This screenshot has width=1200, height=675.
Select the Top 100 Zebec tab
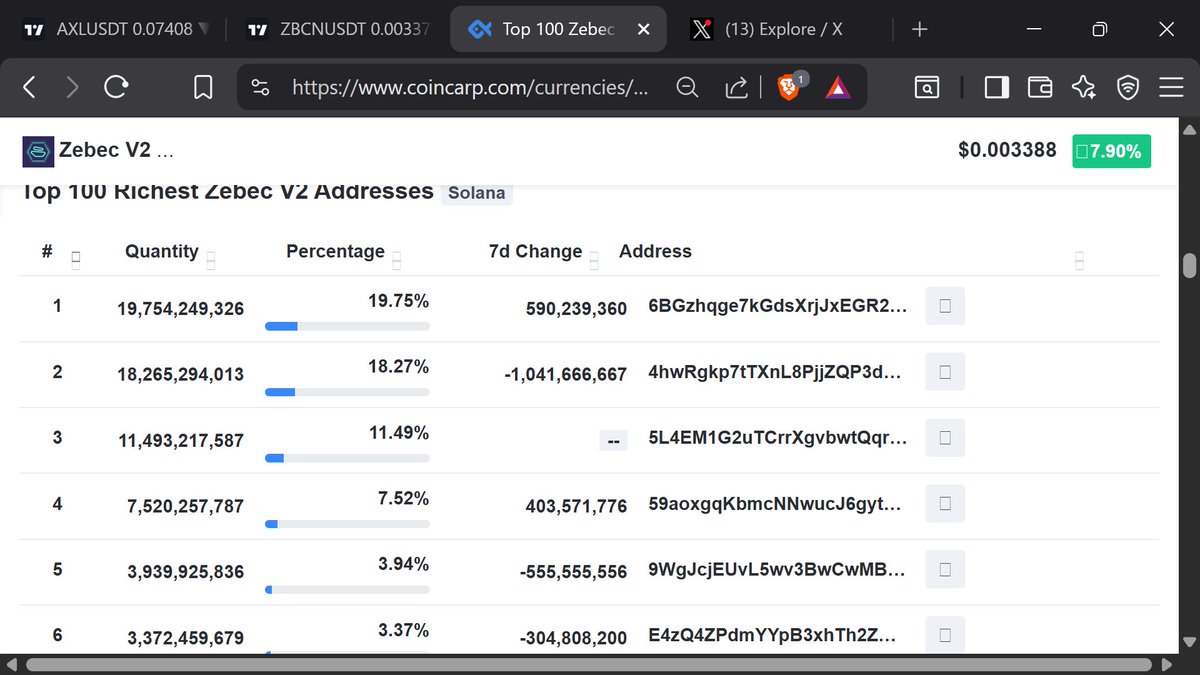coord(560,29)
